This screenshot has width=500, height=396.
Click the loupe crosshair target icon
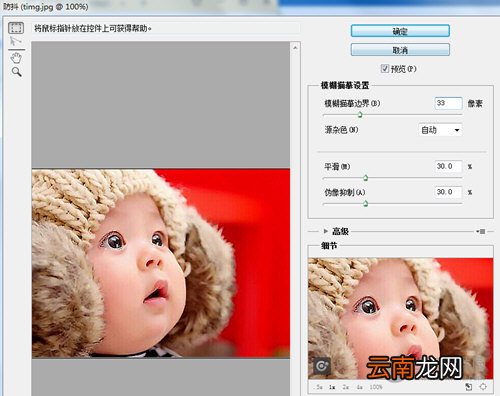click(483, 387)
